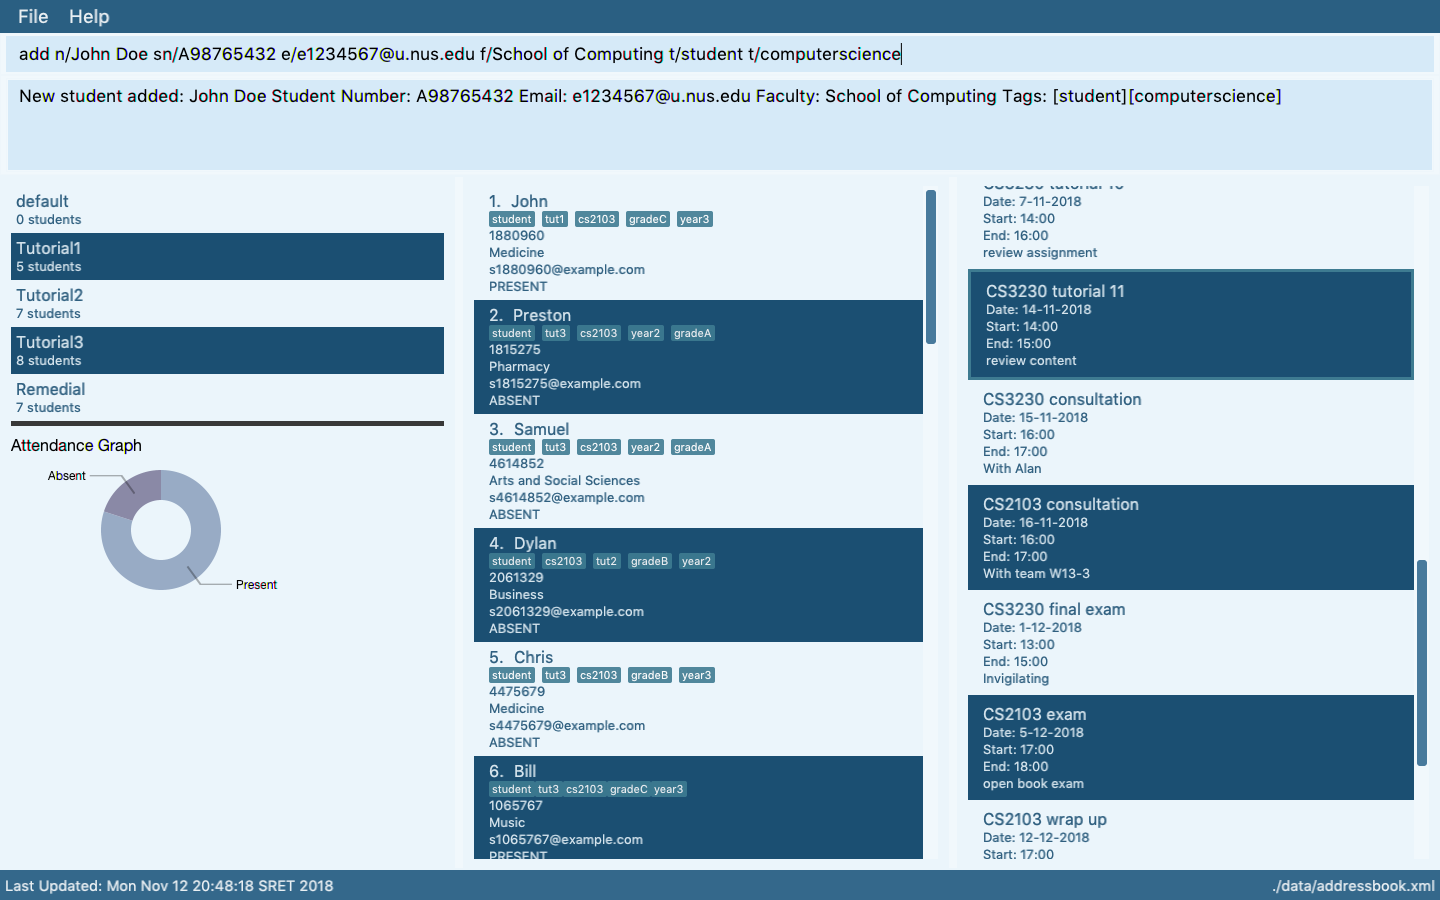Click the gradeA tag on Samuel
1440x900 pixels.
[x=692, y=448]
